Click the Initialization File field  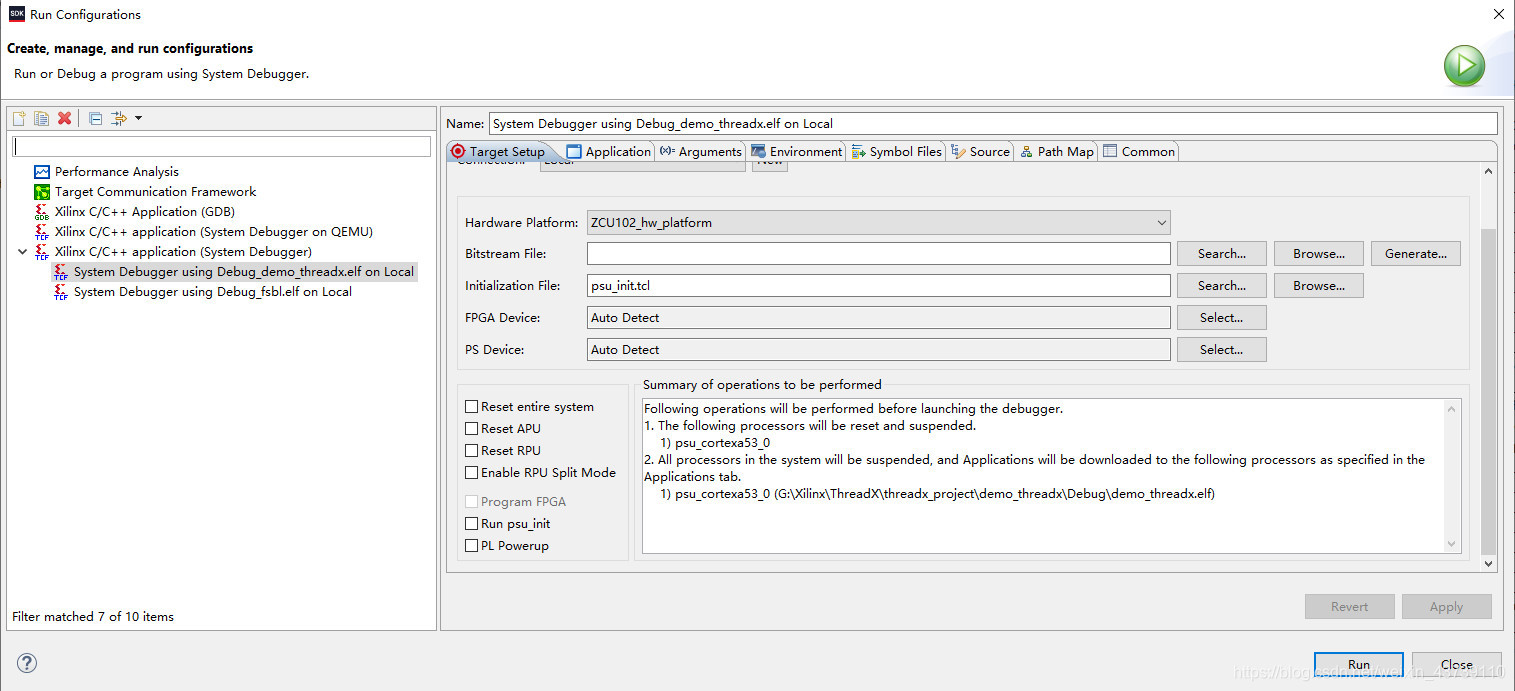click(x=878, y=286)
